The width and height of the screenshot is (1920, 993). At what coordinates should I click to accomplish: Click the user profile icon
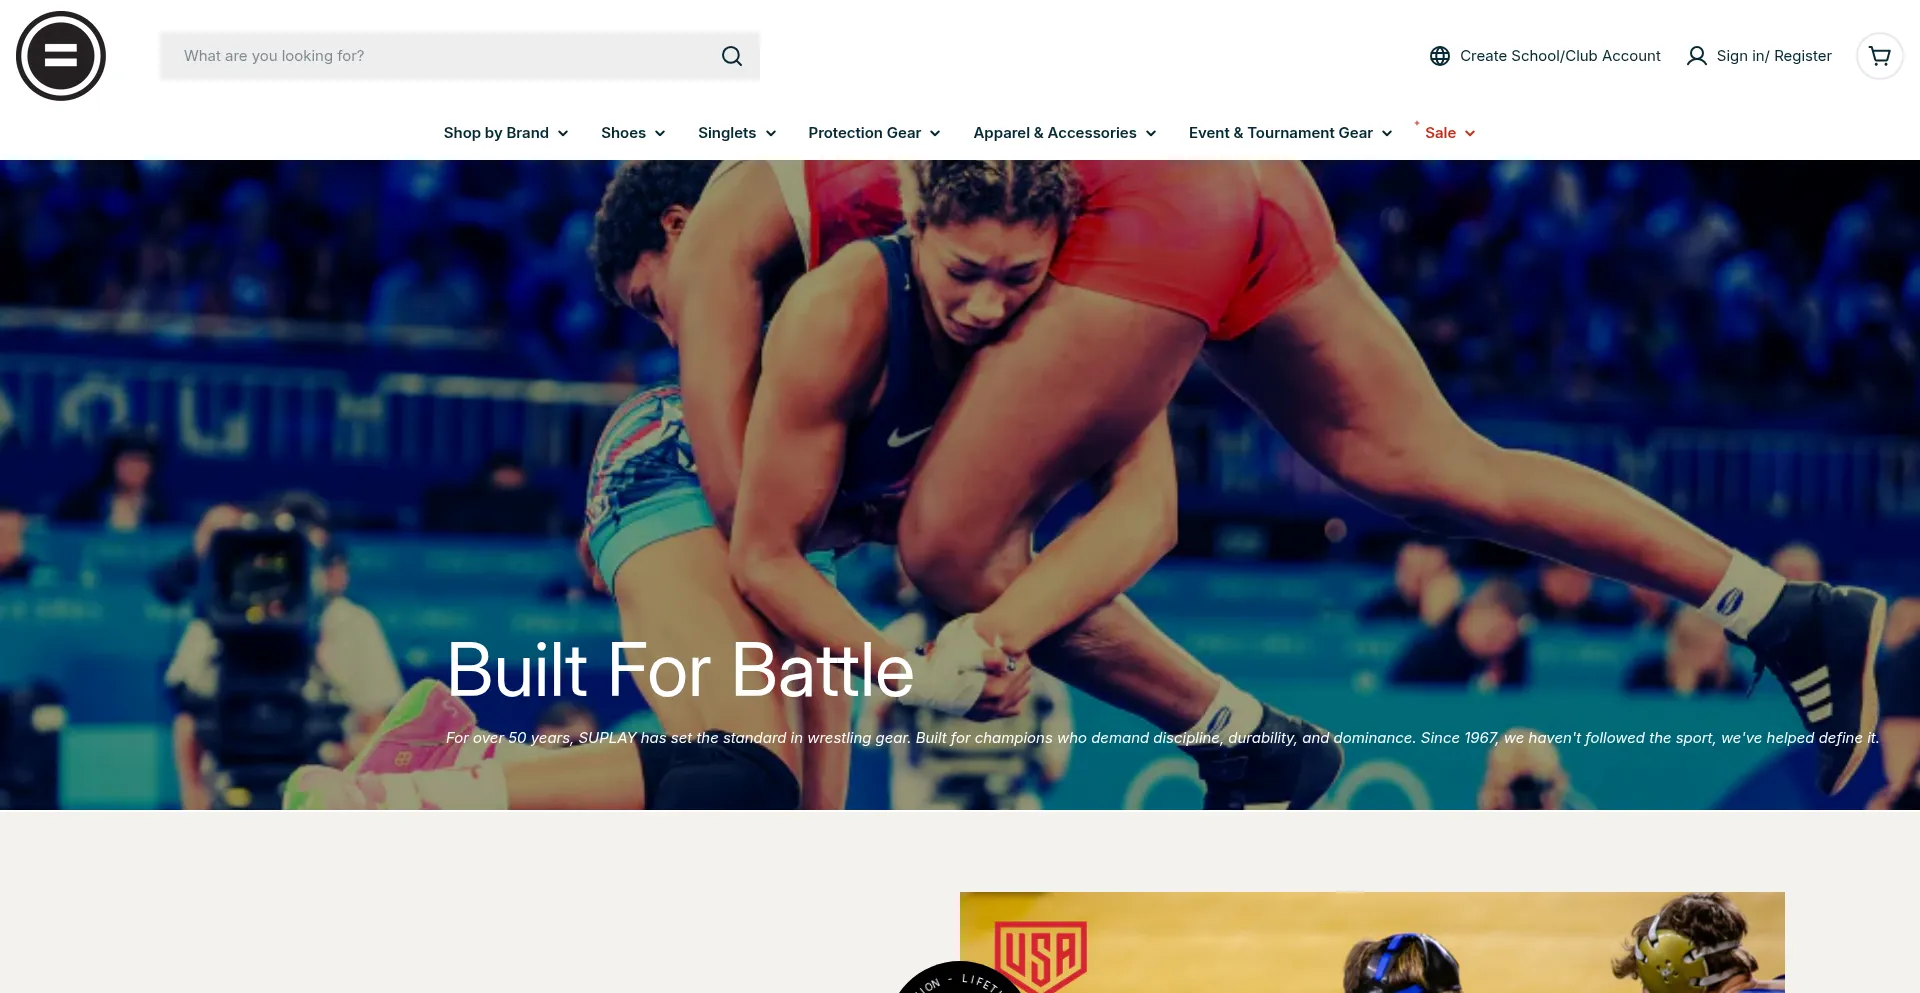pos(1697,56)
